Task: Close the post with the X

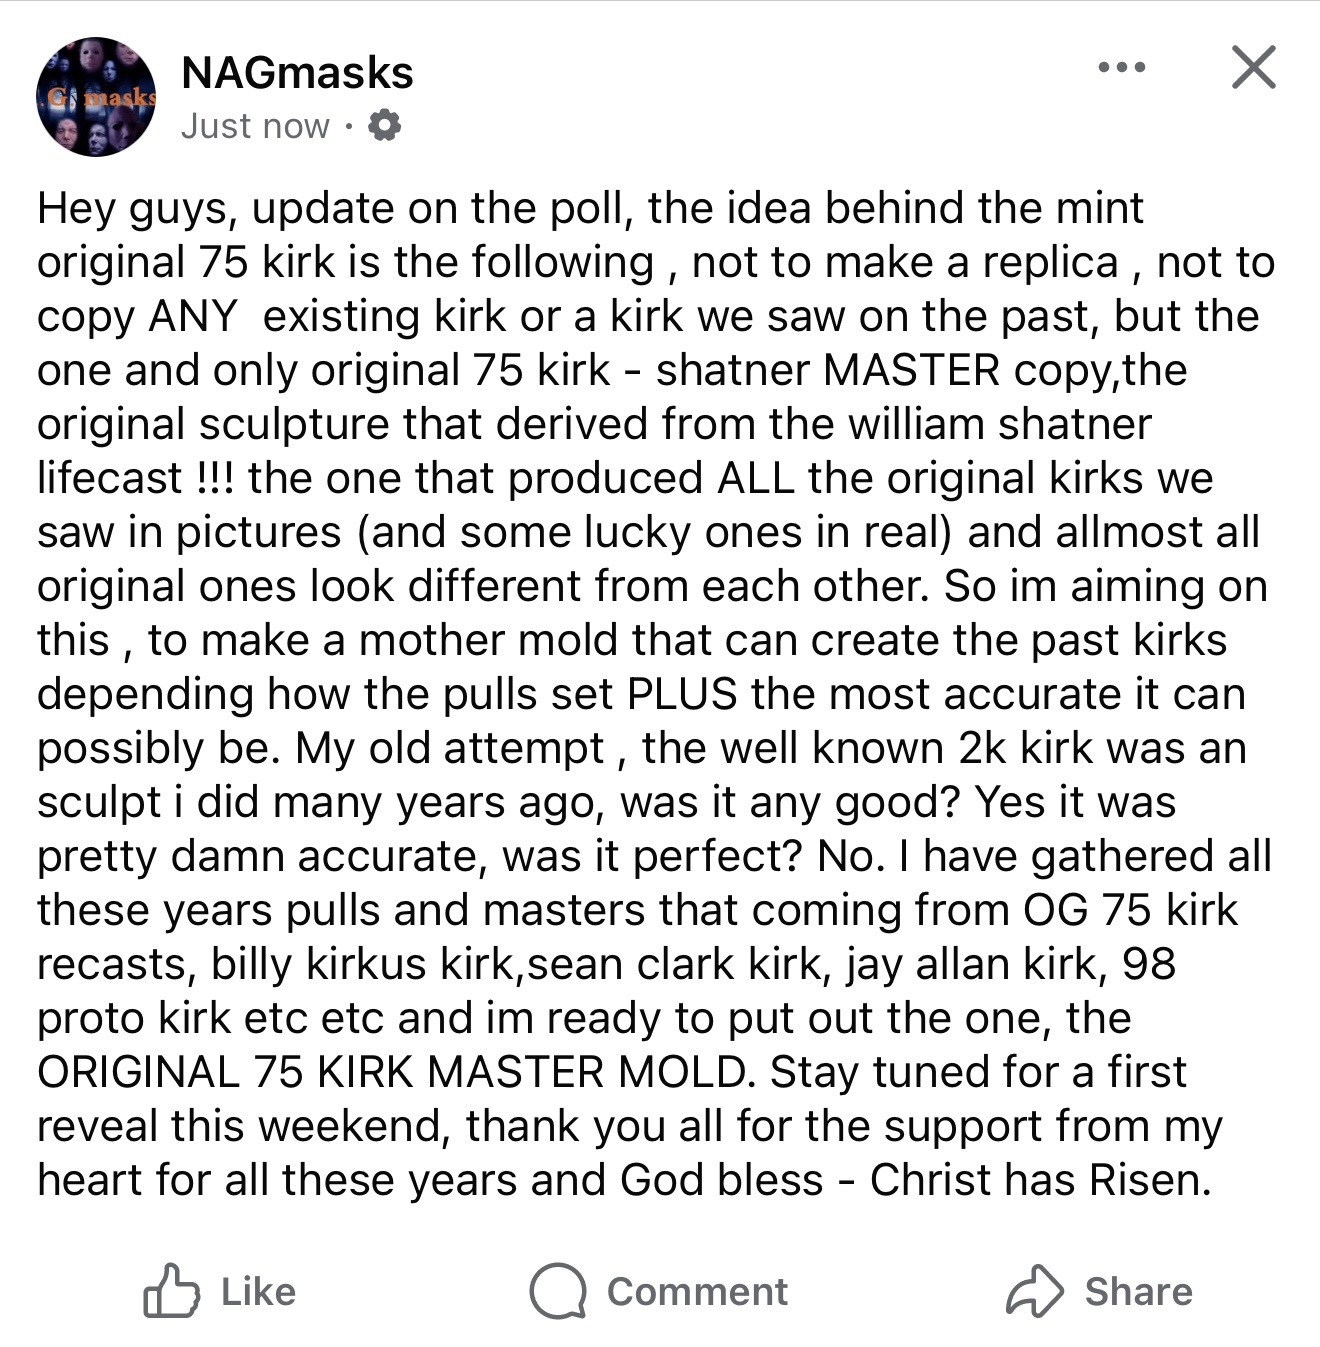Action: click(x=1252, y=68)
